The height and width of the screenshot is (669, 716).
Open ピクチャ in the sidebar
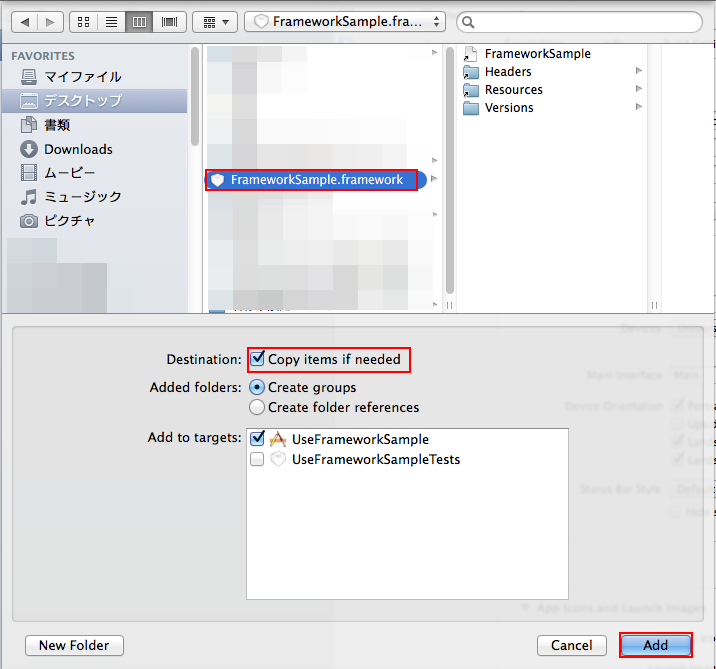pos(95,221)
